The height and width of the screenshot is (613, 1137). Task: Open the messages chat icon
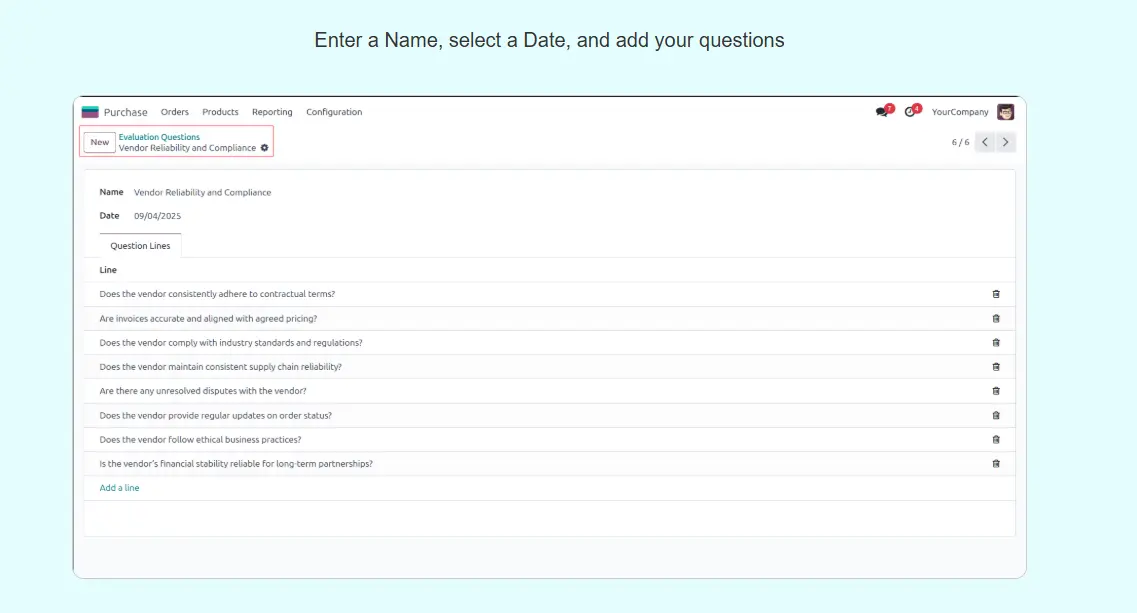(x=882, y=112)
